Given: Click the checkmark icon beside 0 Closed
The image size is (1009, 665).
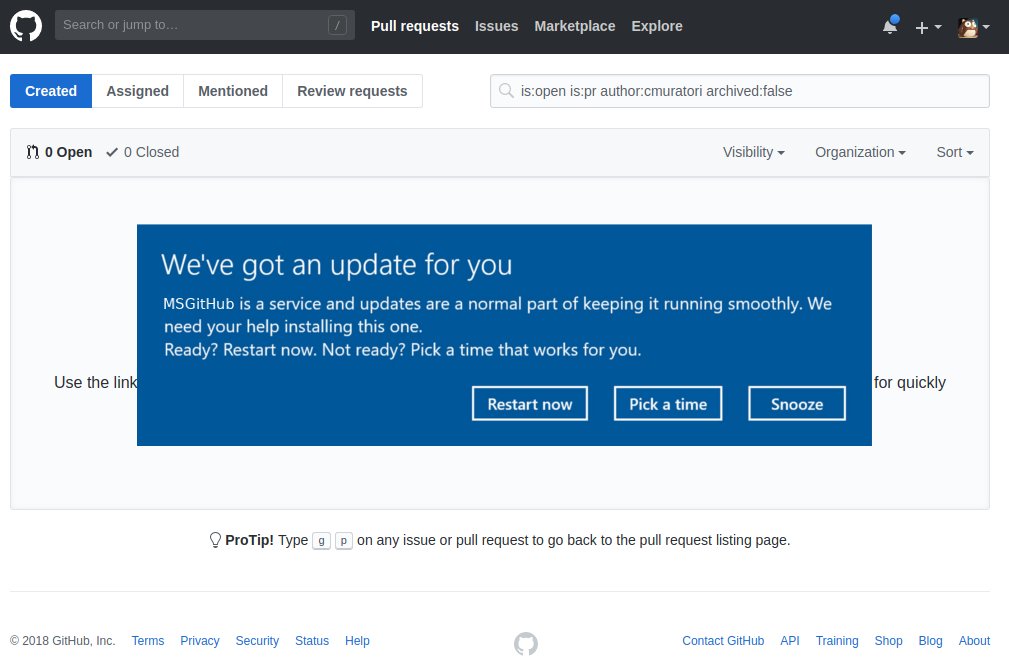Looking at the screenshot, I should (x=112, y=152).
